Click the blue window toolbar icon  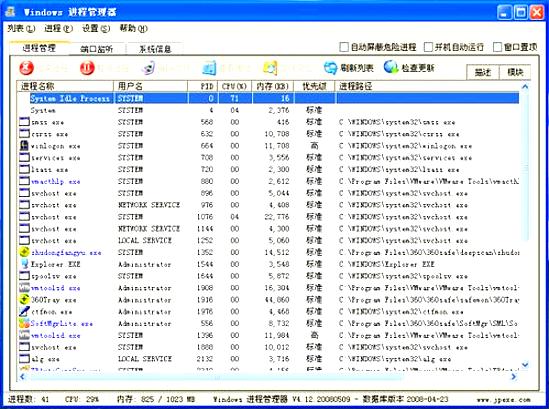point(209,68)
